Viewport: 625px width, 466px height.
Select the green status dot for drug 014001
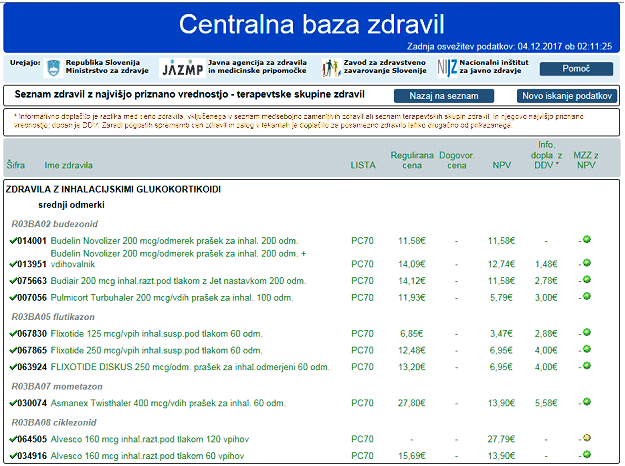(587, 240)
